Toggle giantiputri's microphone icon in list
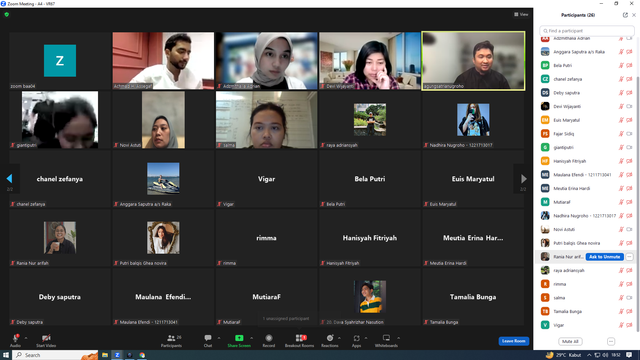640x360 pixels. click(x=621, y=147)
